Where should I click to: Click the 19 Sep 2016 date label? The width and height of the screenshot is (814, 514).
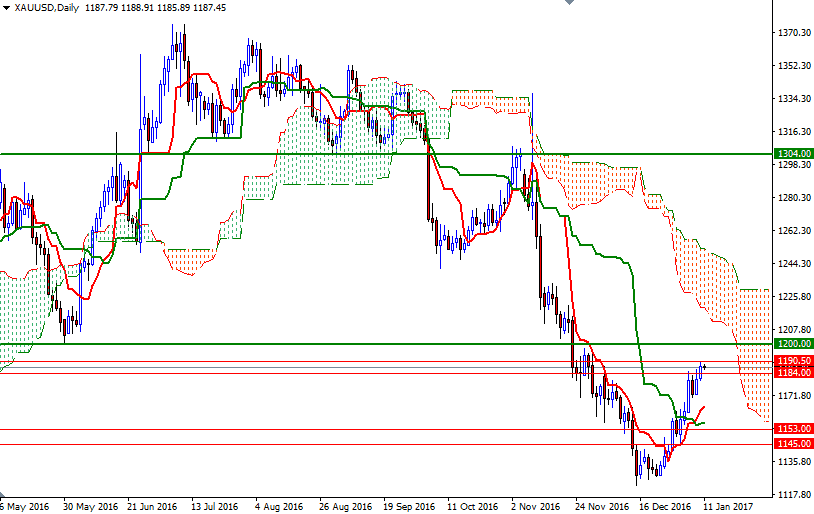click(x=409, y=507)
